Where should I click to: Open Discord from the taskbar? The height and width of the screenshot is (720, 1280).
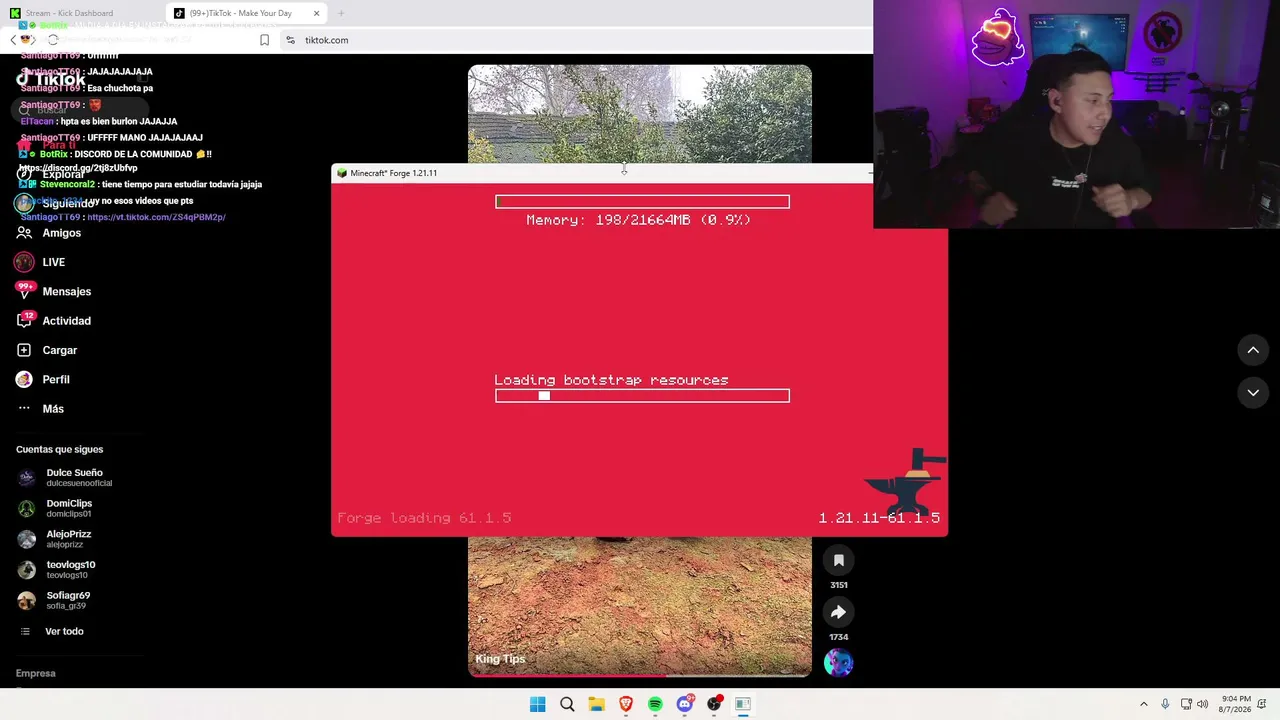point(685,704)
